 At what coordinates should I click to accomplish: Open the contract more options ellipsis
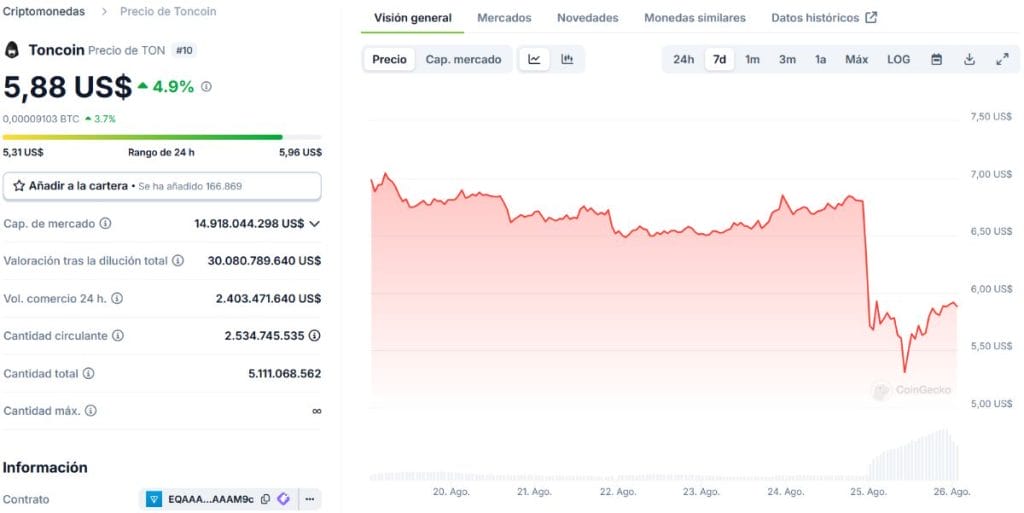coord(310,499)
